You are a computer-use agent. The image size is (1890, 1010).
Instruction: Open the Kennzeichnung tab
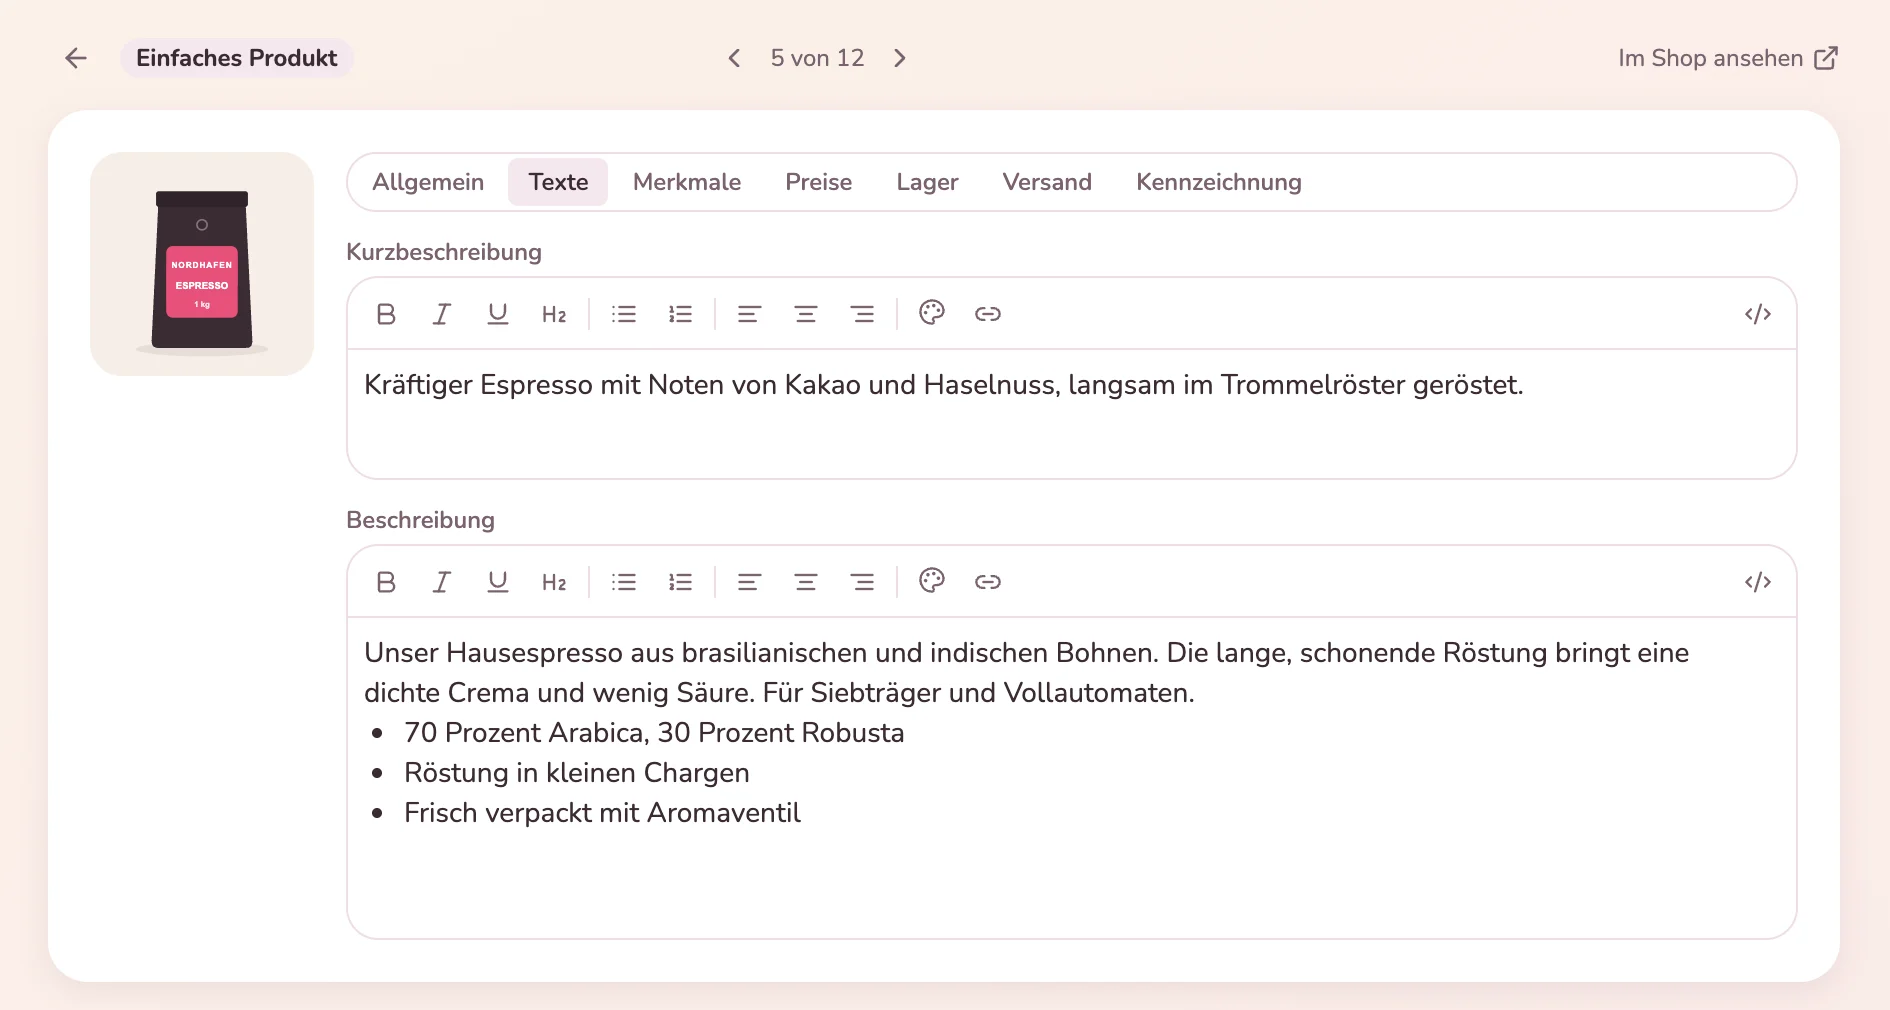click(1219, 182)
